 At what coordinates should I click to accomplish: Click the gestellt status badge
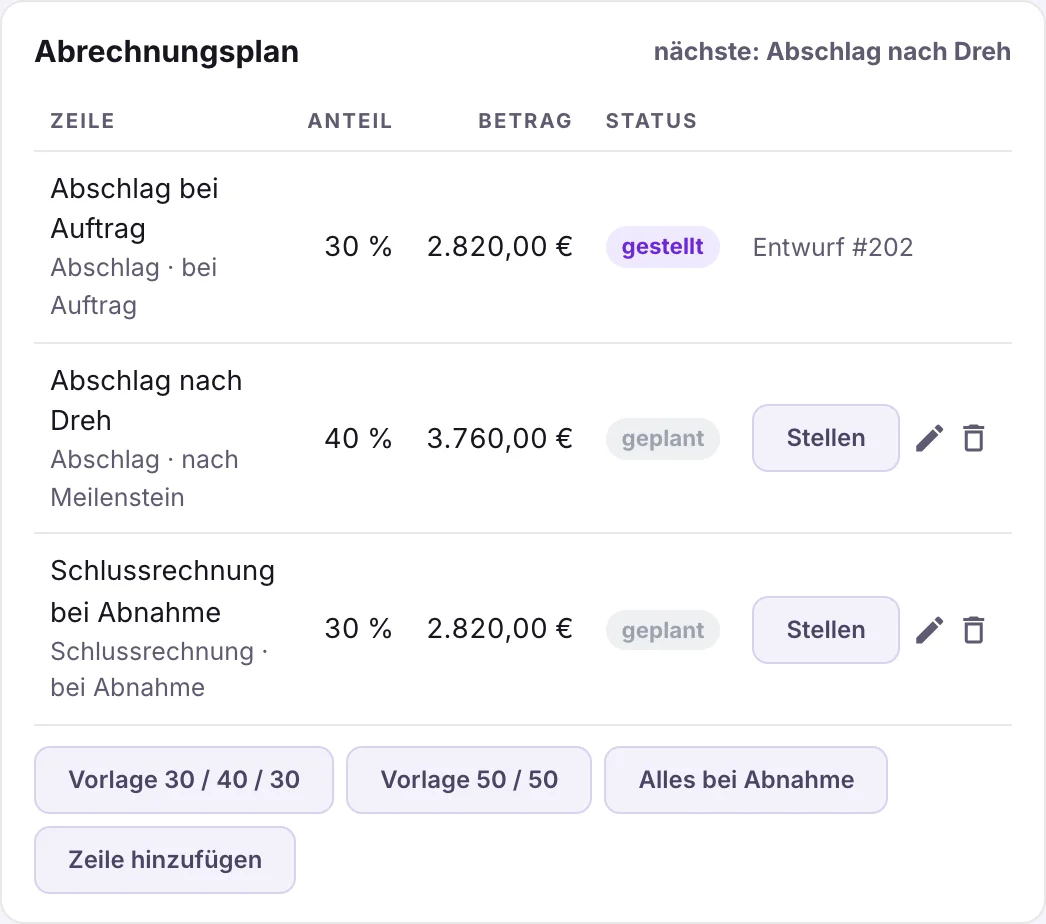662,247
